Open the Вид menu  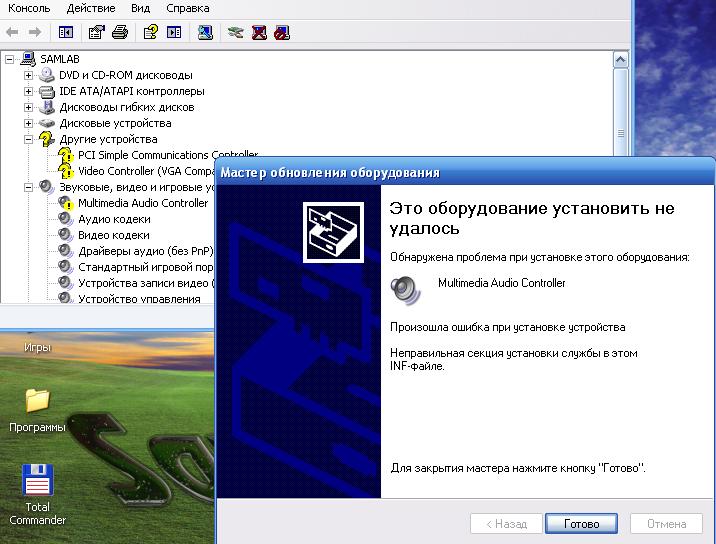[x=140, y=8]
